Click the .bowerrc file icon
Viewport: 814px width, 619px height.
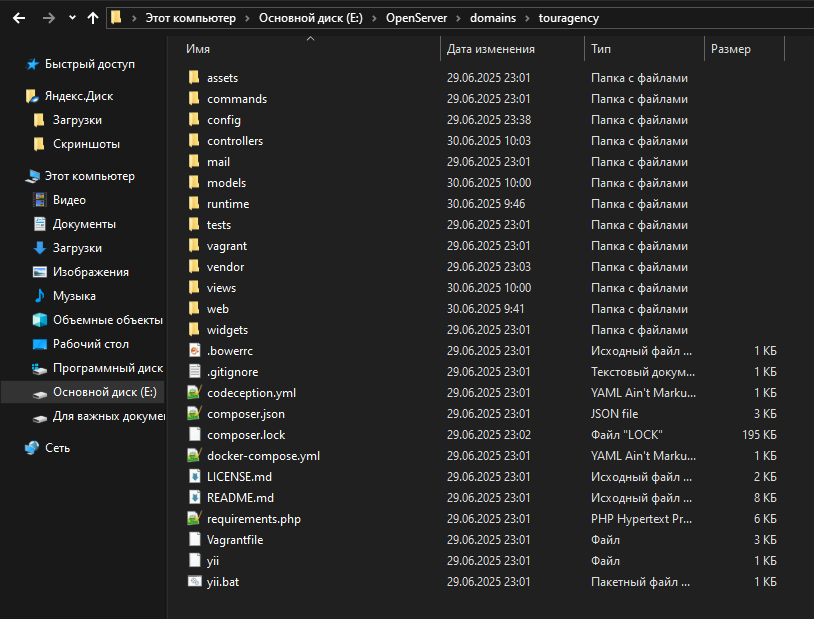coord(195,351)
